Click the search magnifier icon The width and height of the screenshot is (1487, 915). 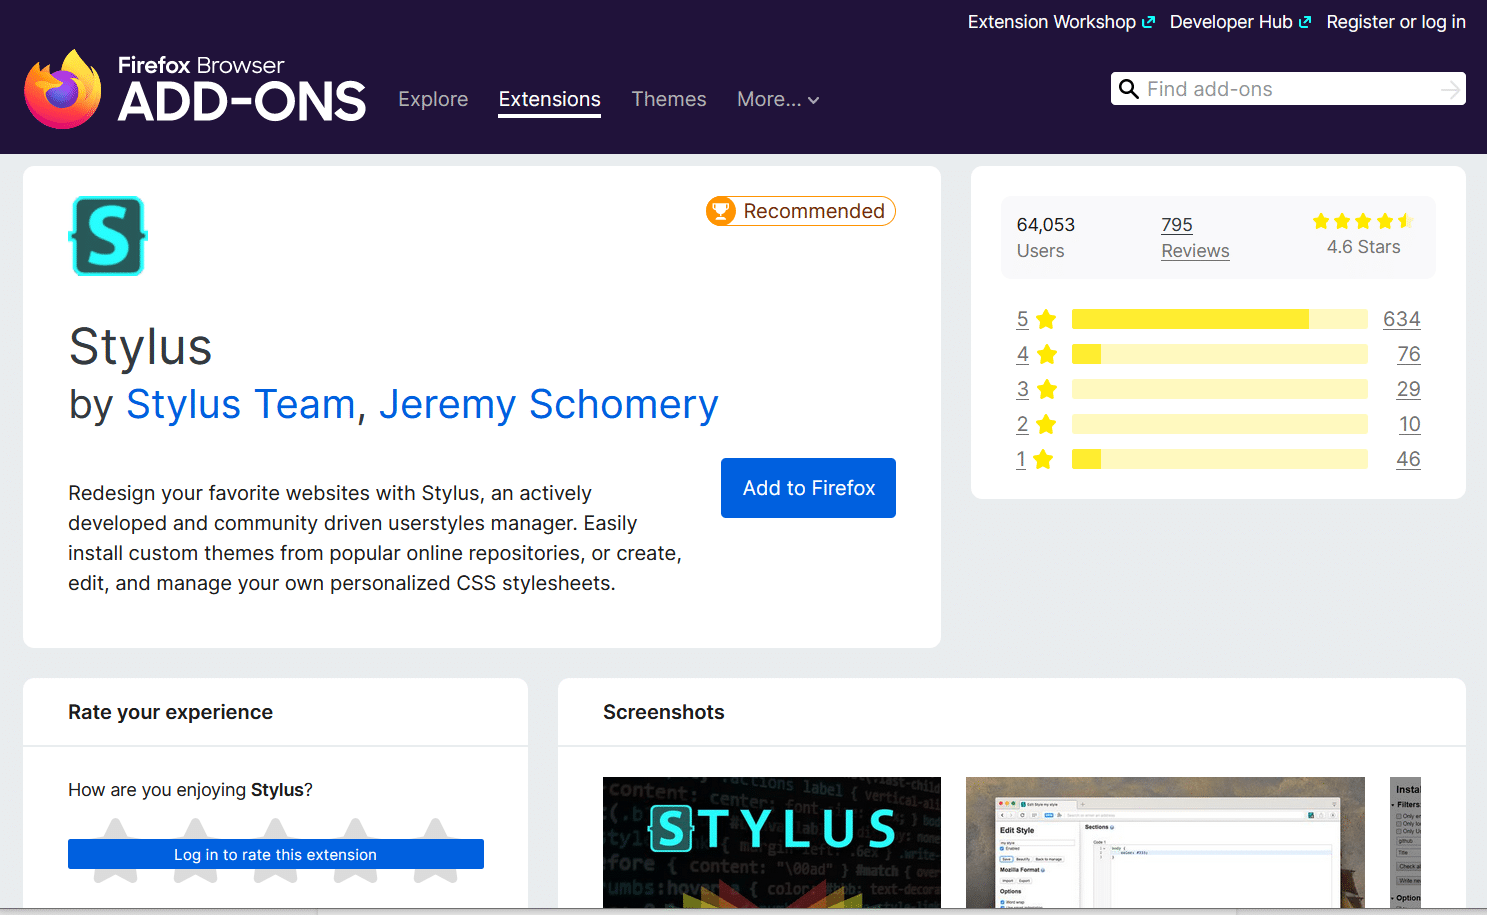1128,89
